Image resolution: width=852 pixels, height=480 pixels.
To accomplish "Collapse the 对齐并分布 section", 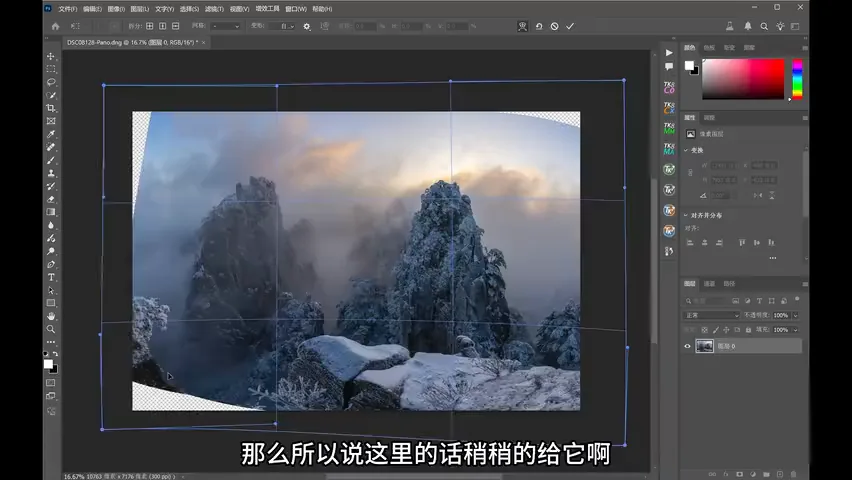I will tap(686, 215).
